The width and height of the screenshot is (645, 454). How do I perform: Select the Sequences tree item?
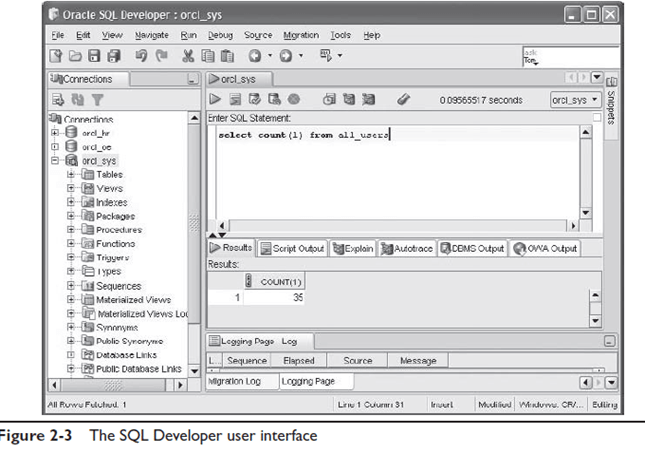[x=117, y=285]
